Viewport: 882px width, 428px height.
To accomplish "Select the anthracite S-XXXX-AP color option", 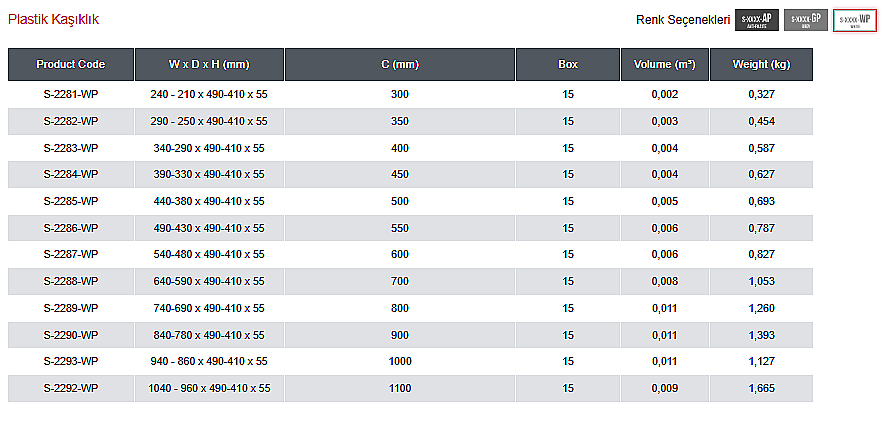I will click(x=757, y=20).
